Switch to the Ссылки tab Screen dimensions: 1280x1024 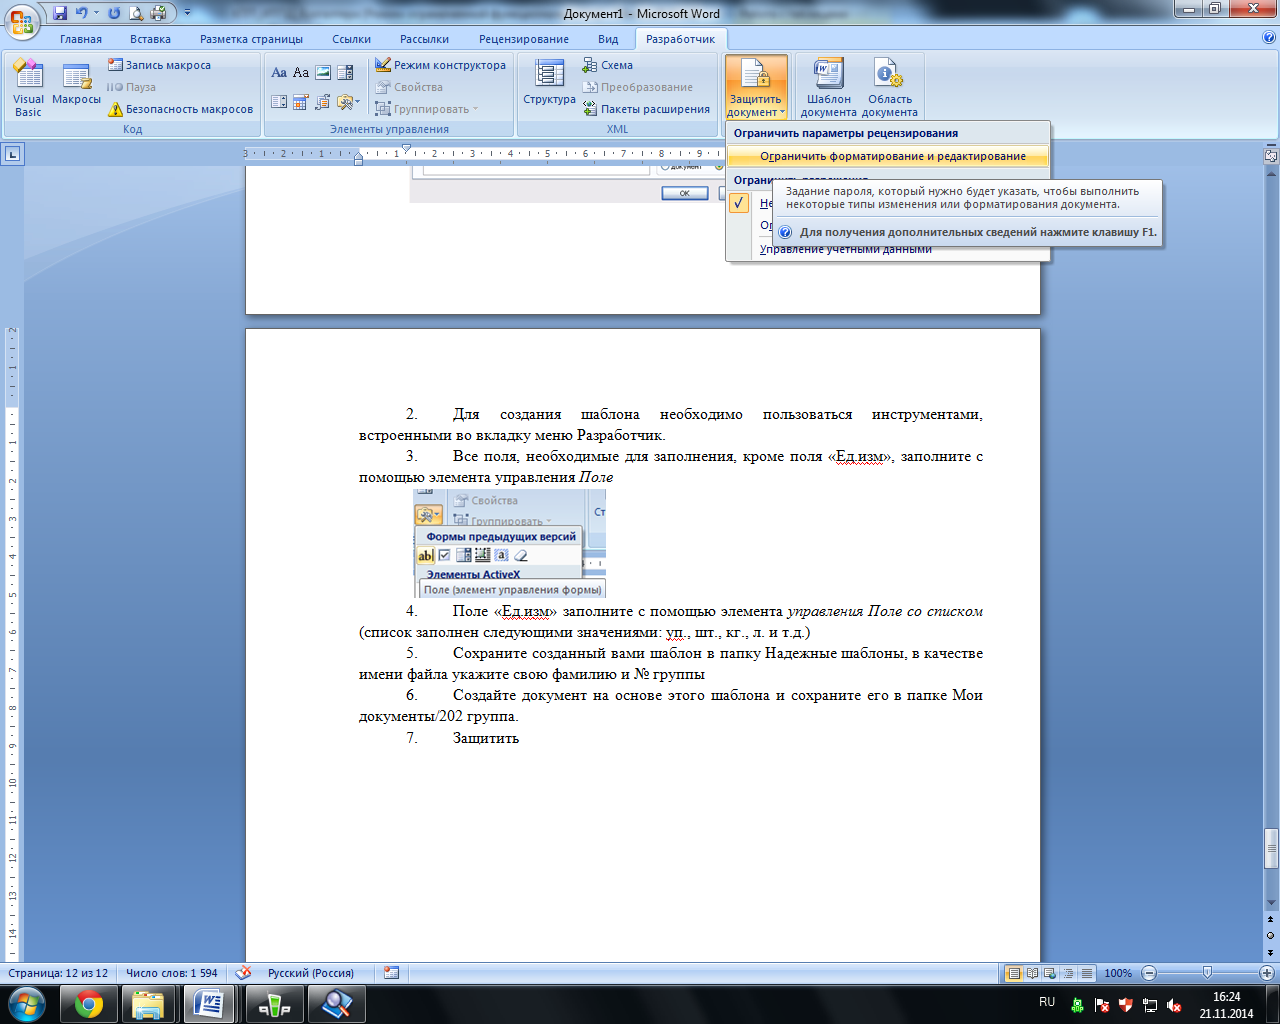(352, 39)
